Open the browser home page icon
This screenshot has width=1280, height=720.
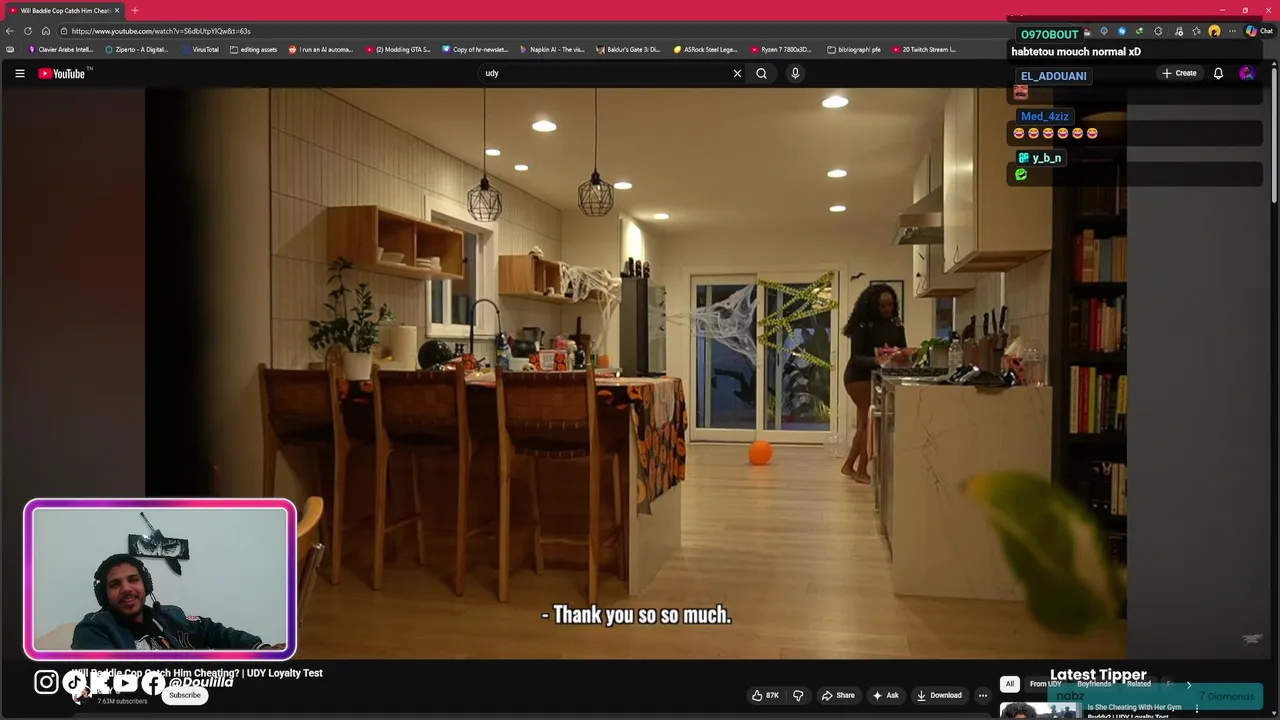(x=46, y=31)
